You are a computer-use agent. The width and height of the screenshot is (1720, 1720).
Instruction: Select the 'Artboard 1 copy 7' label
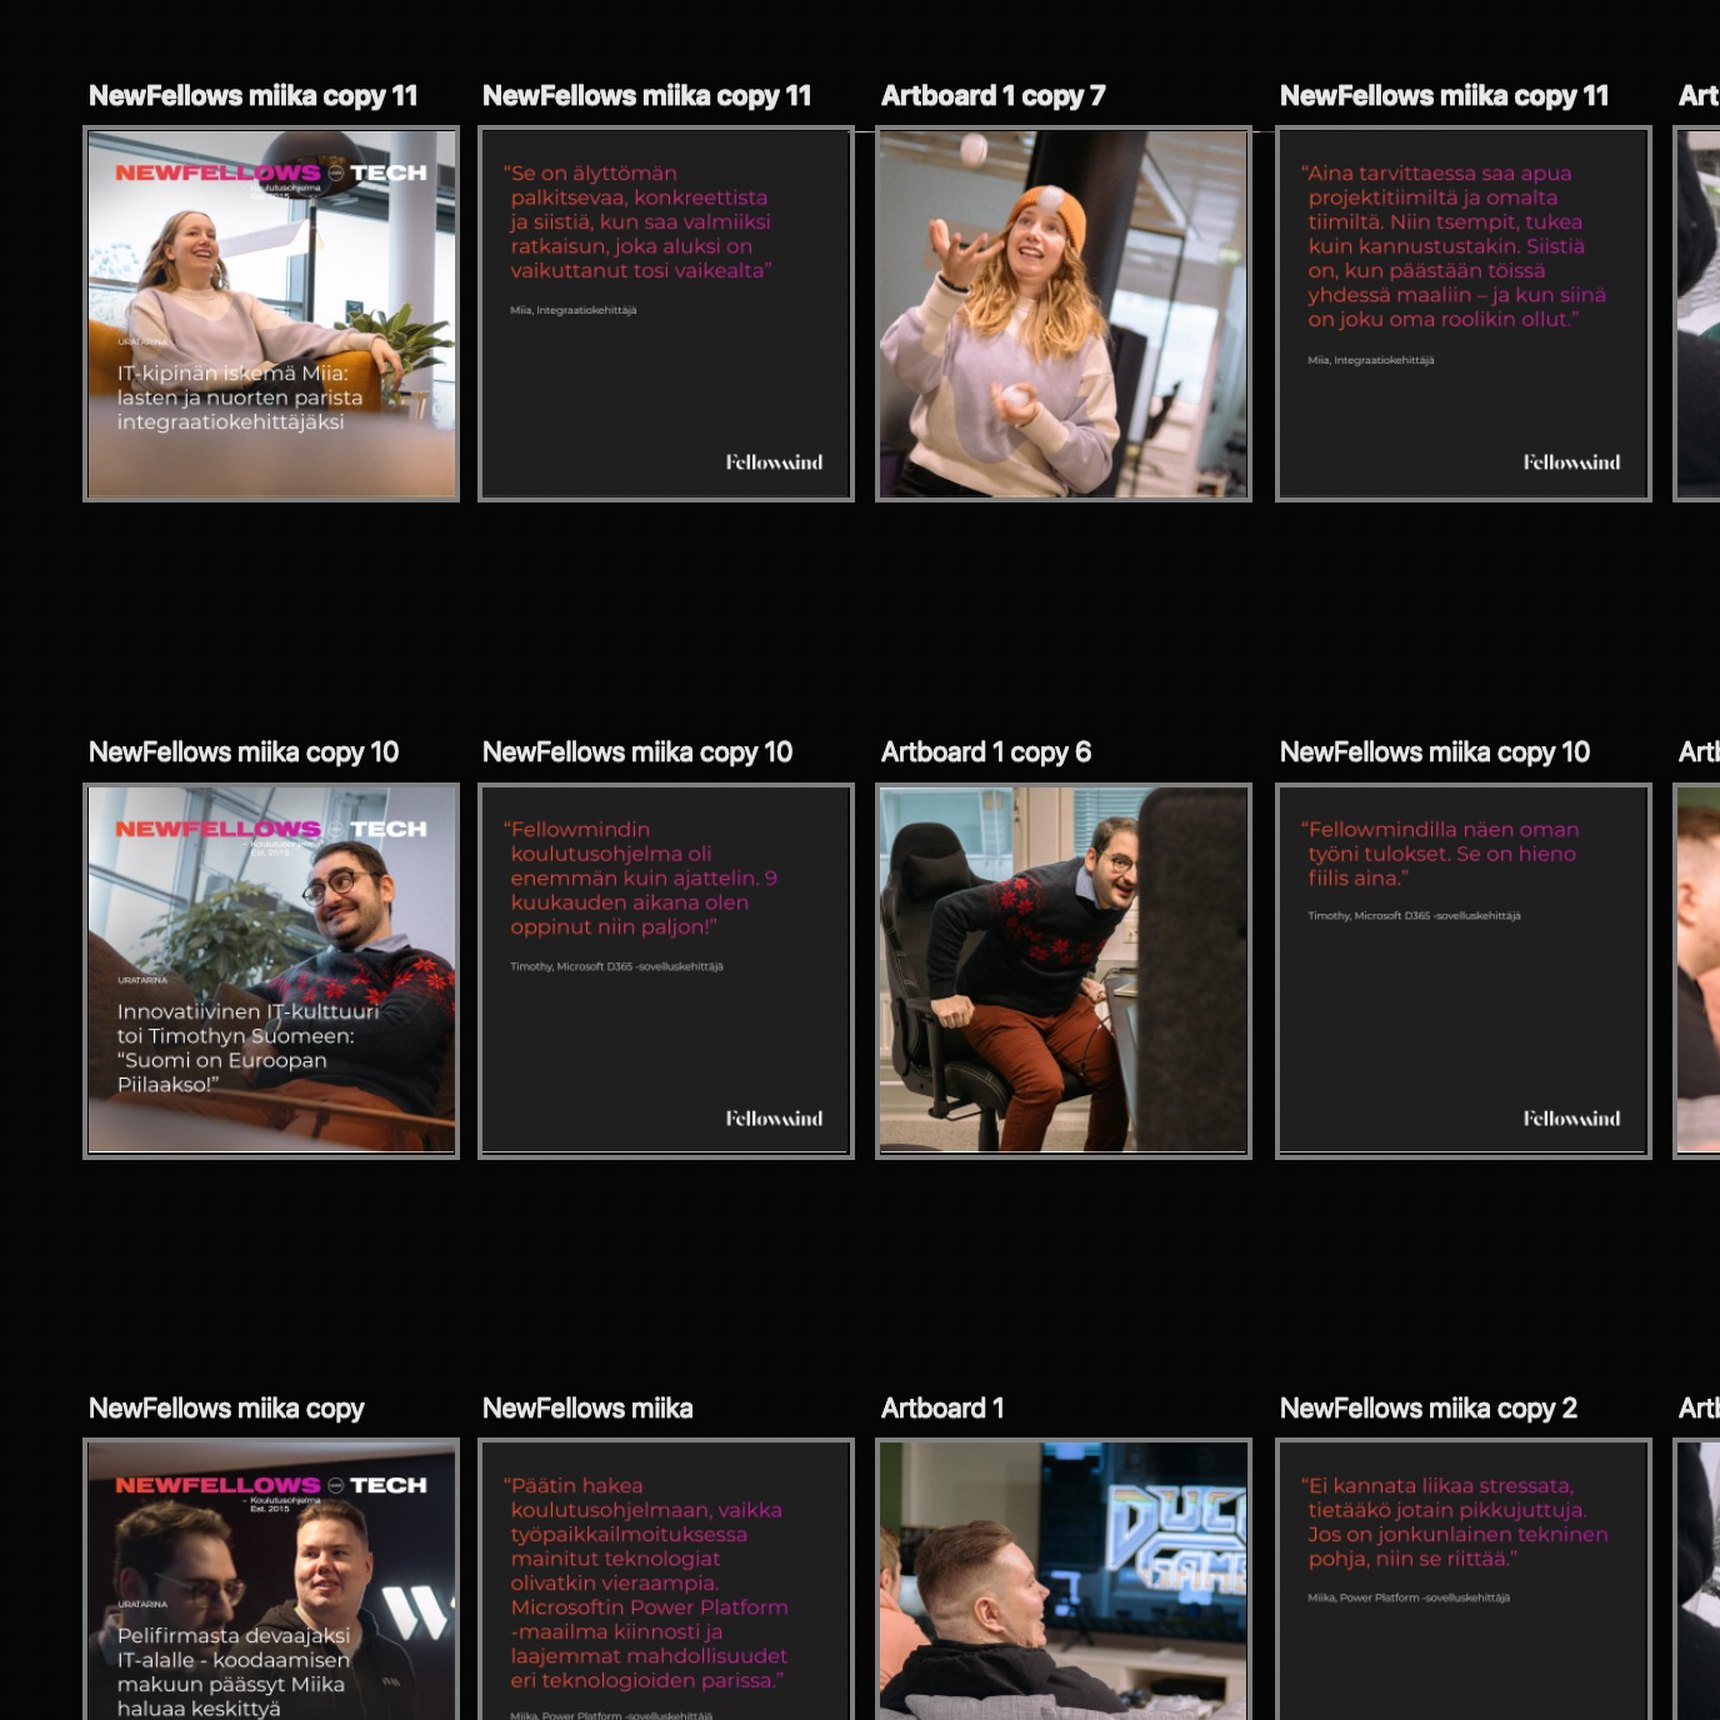click(x=992, y=96)
